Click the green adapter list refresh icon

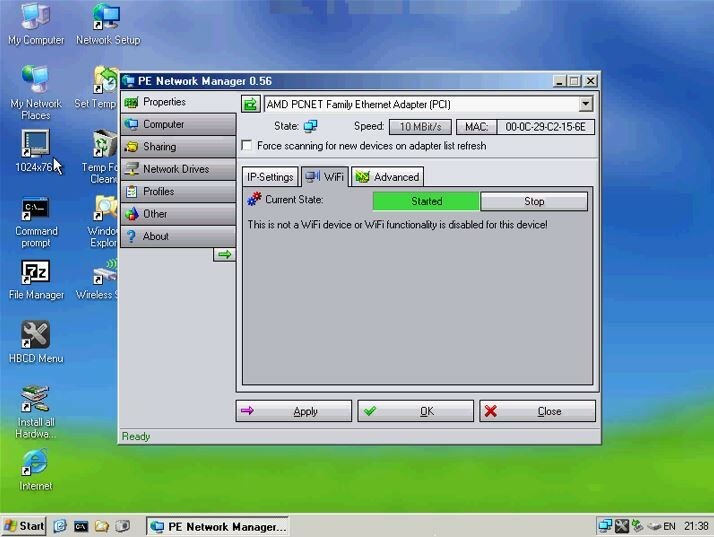[x=250, y=104]
